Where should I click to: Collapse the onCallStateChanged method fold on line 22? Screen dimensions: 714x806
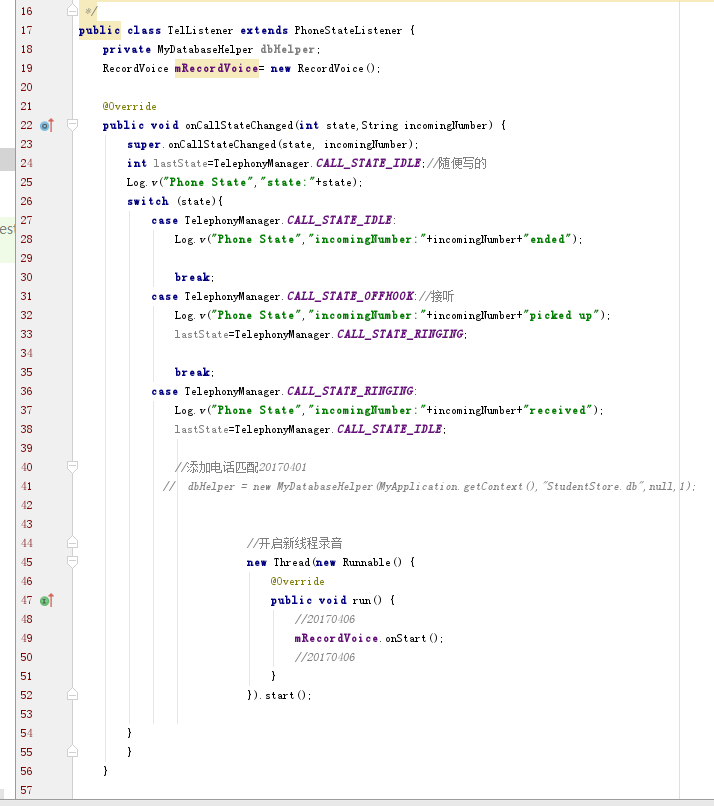click(x=72, y=125)
